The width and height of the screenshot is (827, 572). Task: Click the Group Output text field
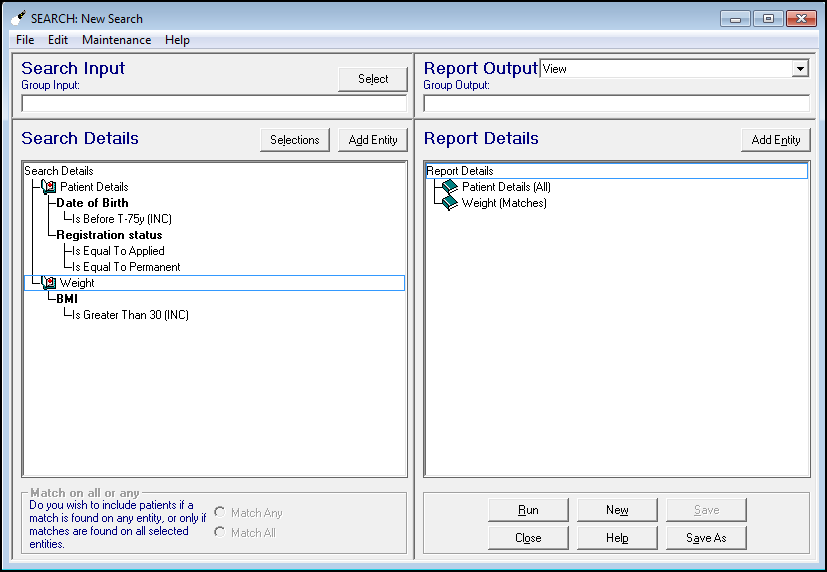point(616,103)
